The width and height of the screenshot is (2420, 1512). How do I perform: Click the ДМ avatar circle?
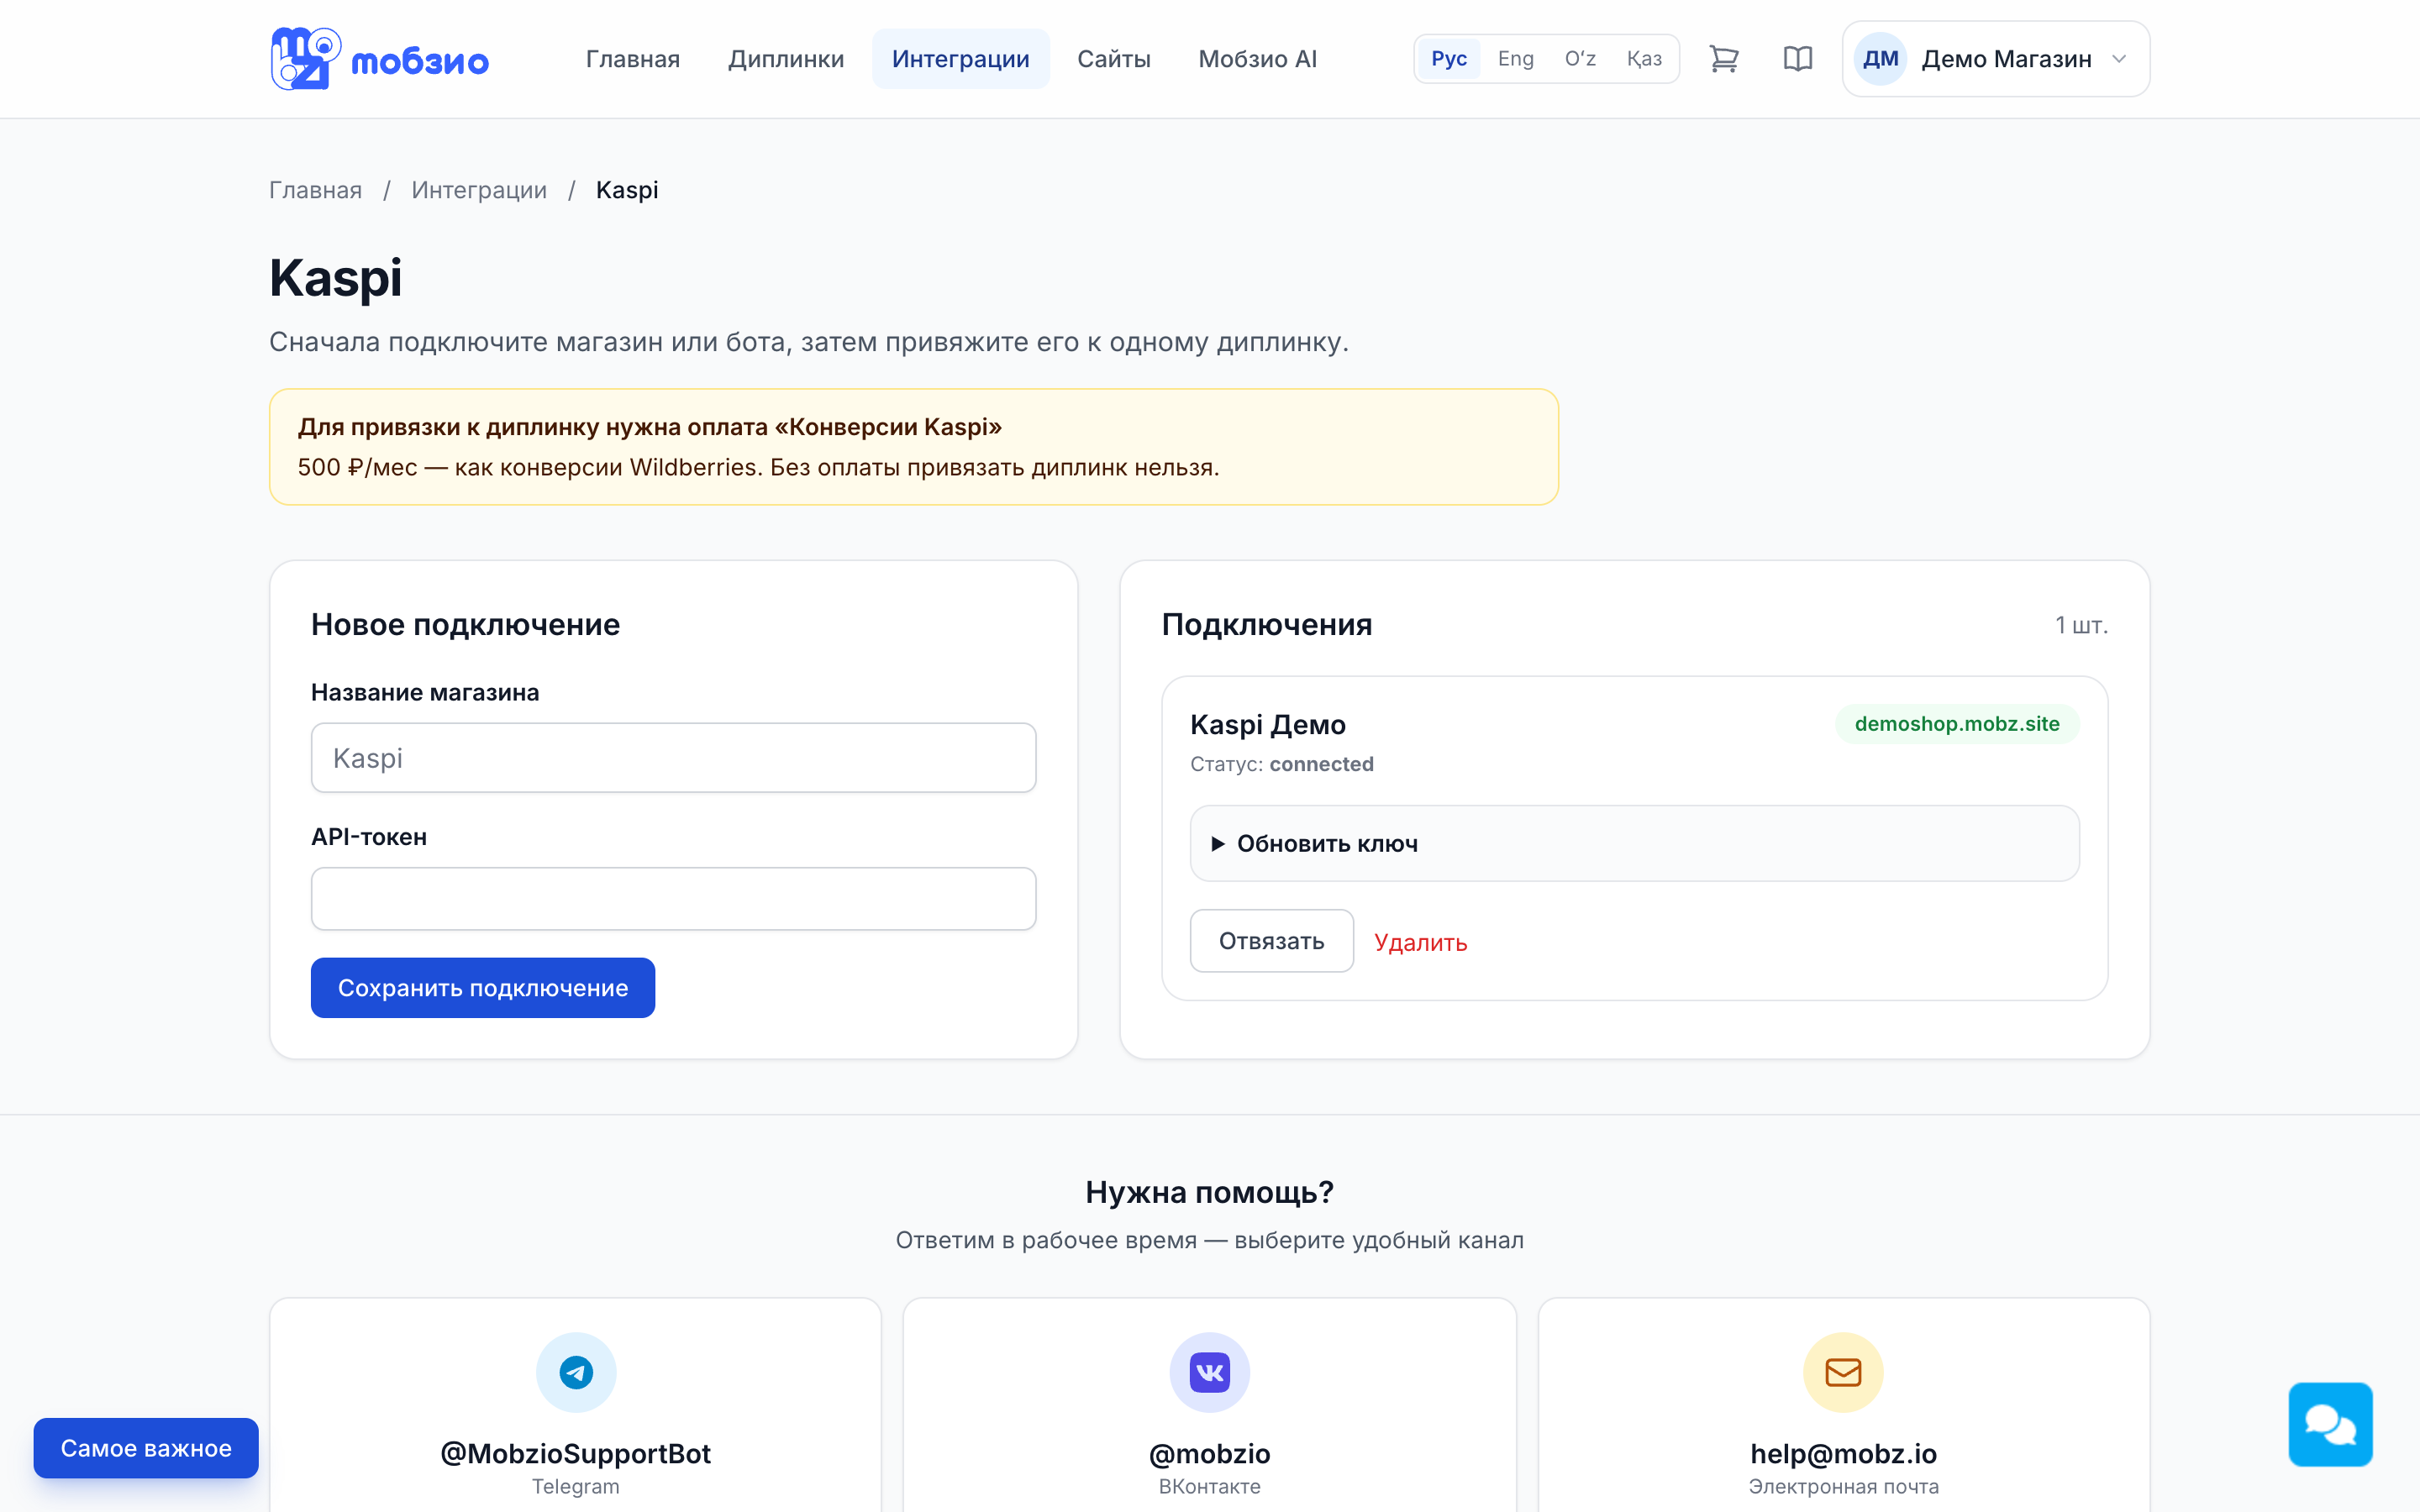coord(1880,59)
